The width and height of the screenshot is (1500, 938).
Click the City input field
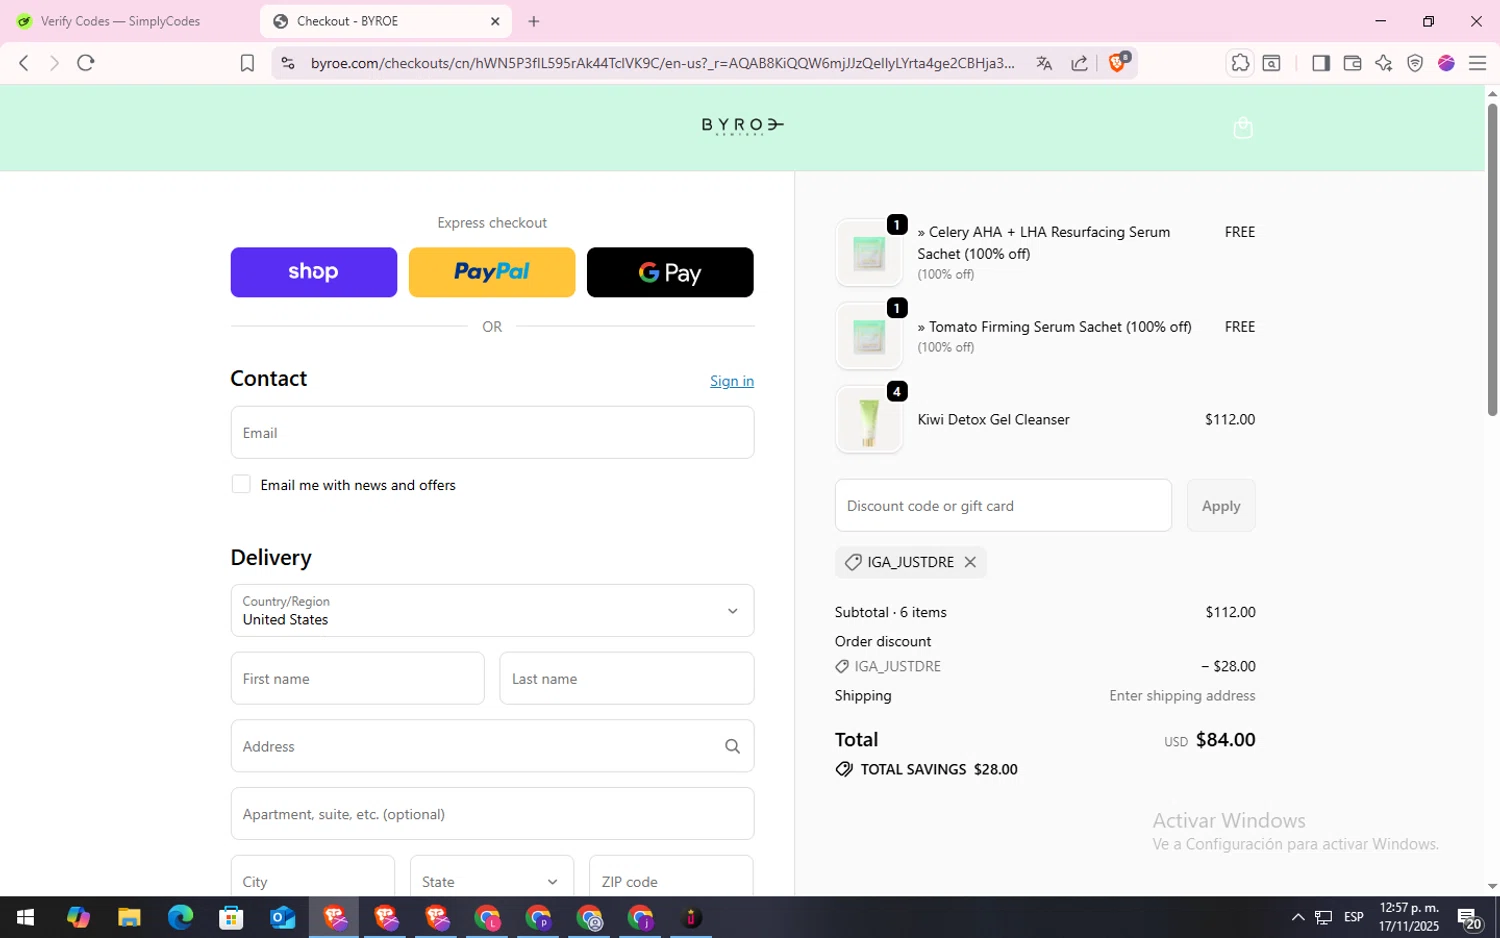(313, 880)
